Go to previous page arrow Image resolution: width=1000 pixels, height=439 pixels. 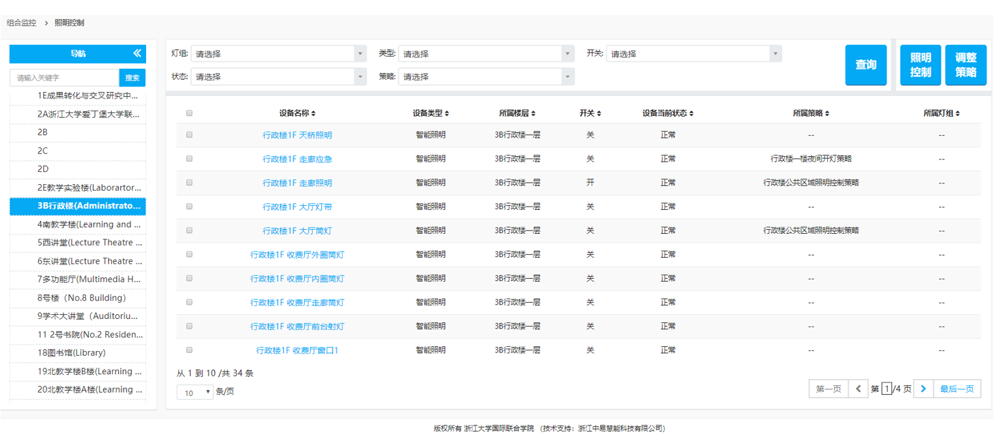(x=858, y=389)
